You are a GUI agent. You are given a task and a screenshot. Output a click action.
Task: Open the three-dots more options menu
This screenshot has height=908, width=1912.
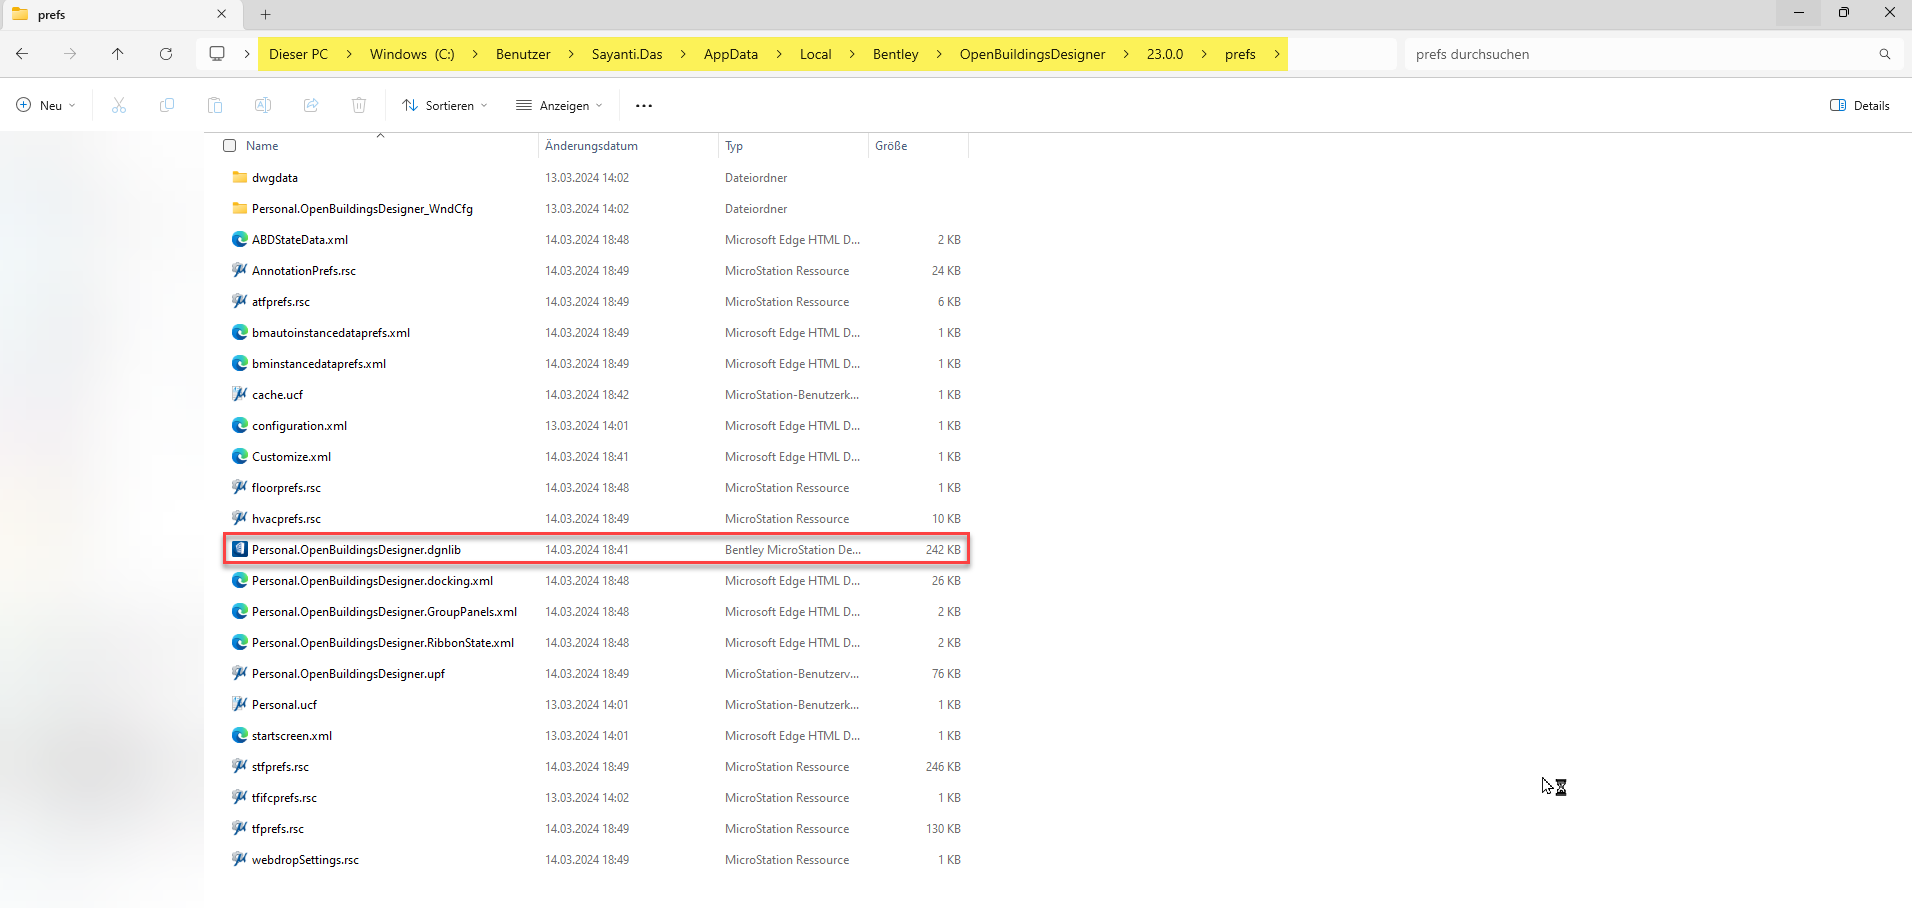(x=644, y=105)
